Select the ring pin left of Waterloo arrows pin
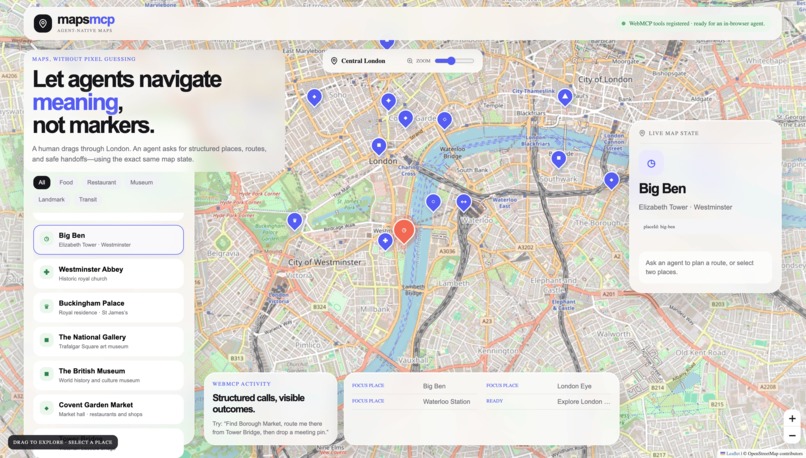Screen dimensions: 806x458 pos(433,203)
